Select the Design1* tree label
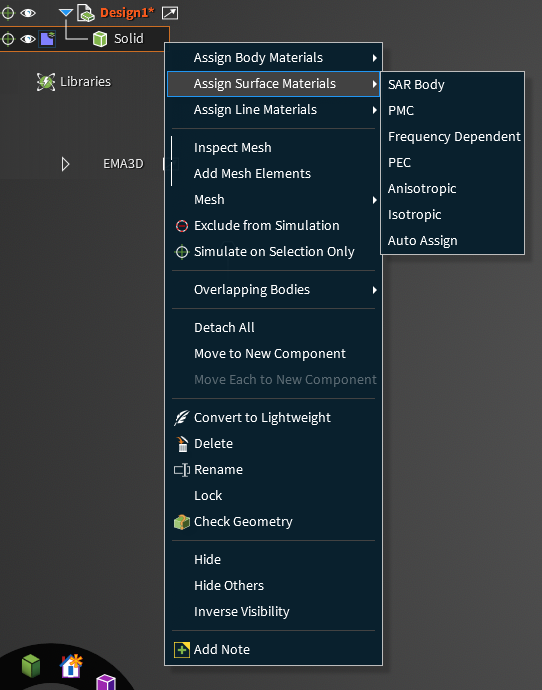 (x=127, y=13)
